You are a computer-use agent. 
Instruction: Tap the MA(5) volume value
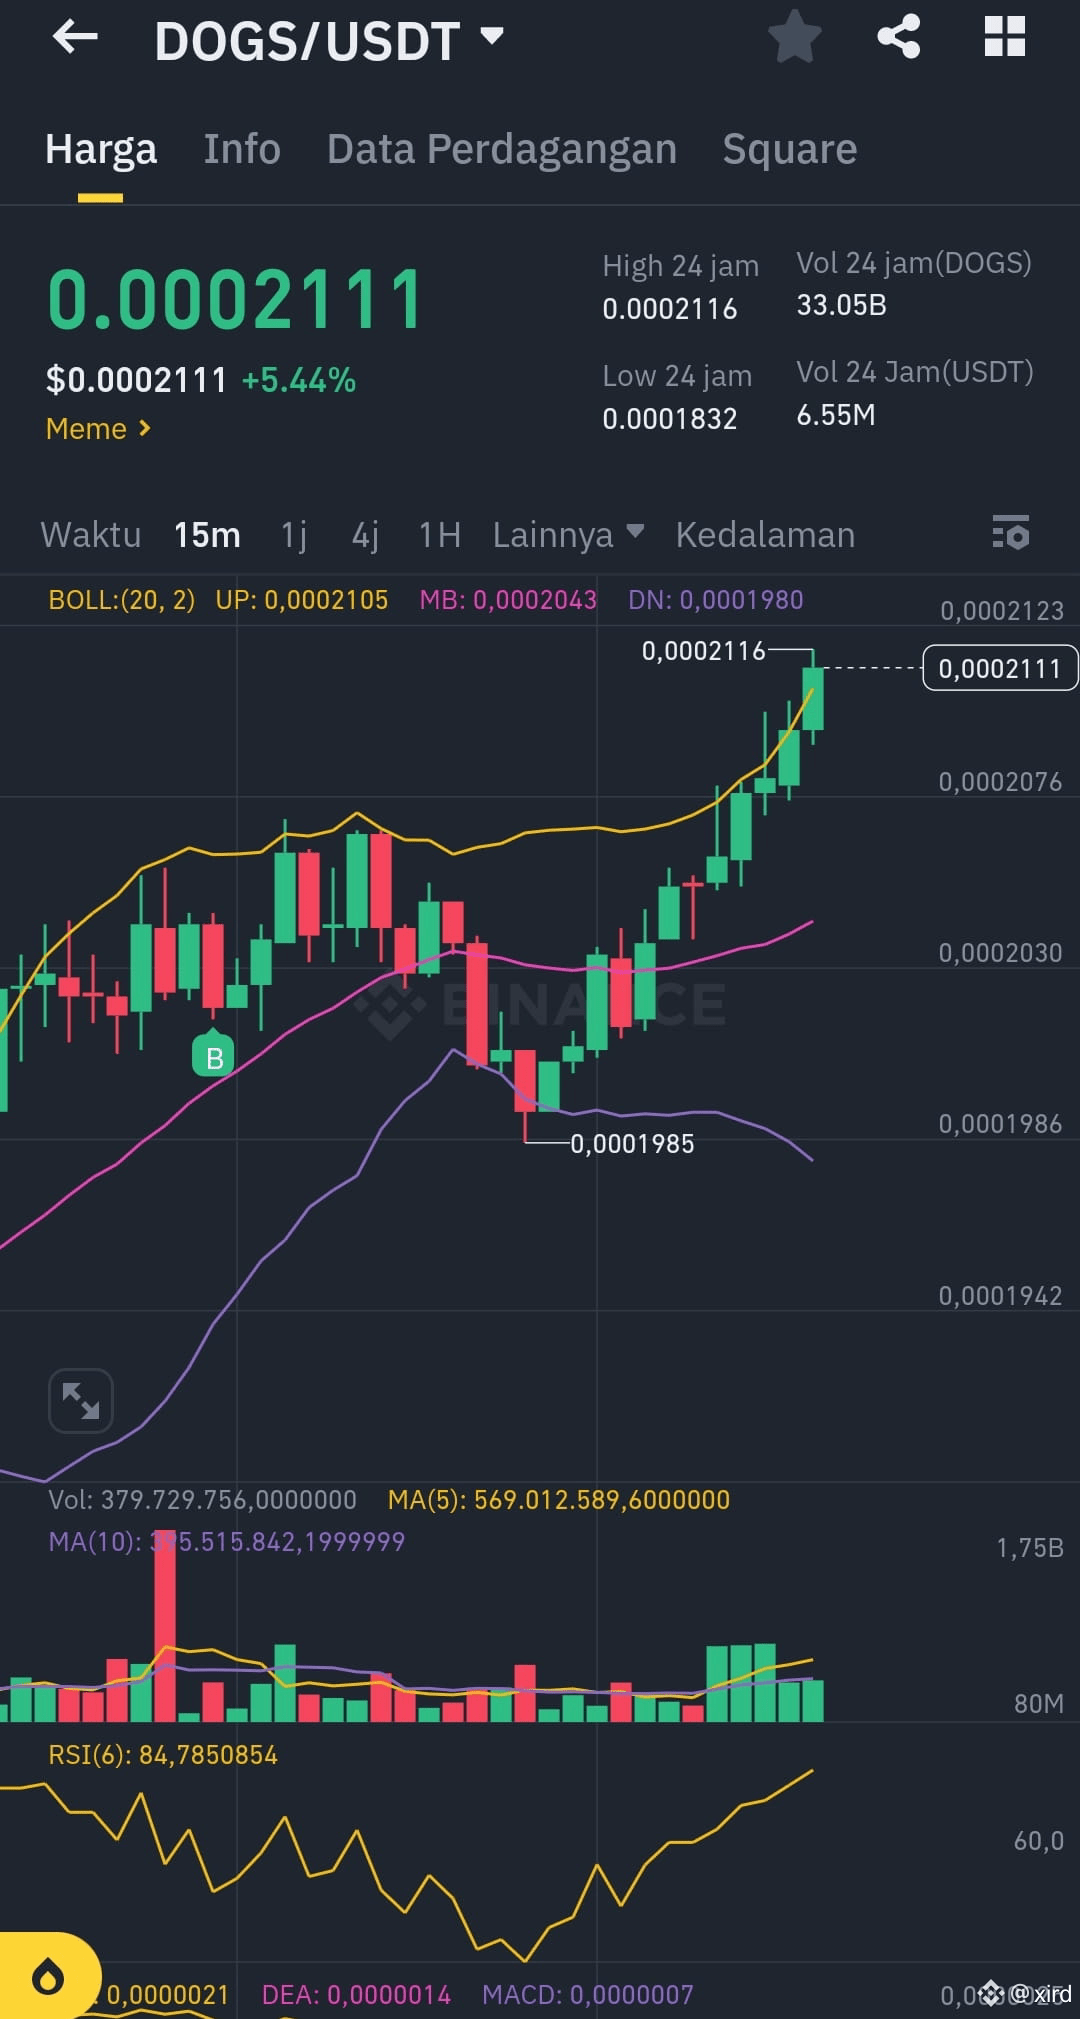tap(559, 1500)
